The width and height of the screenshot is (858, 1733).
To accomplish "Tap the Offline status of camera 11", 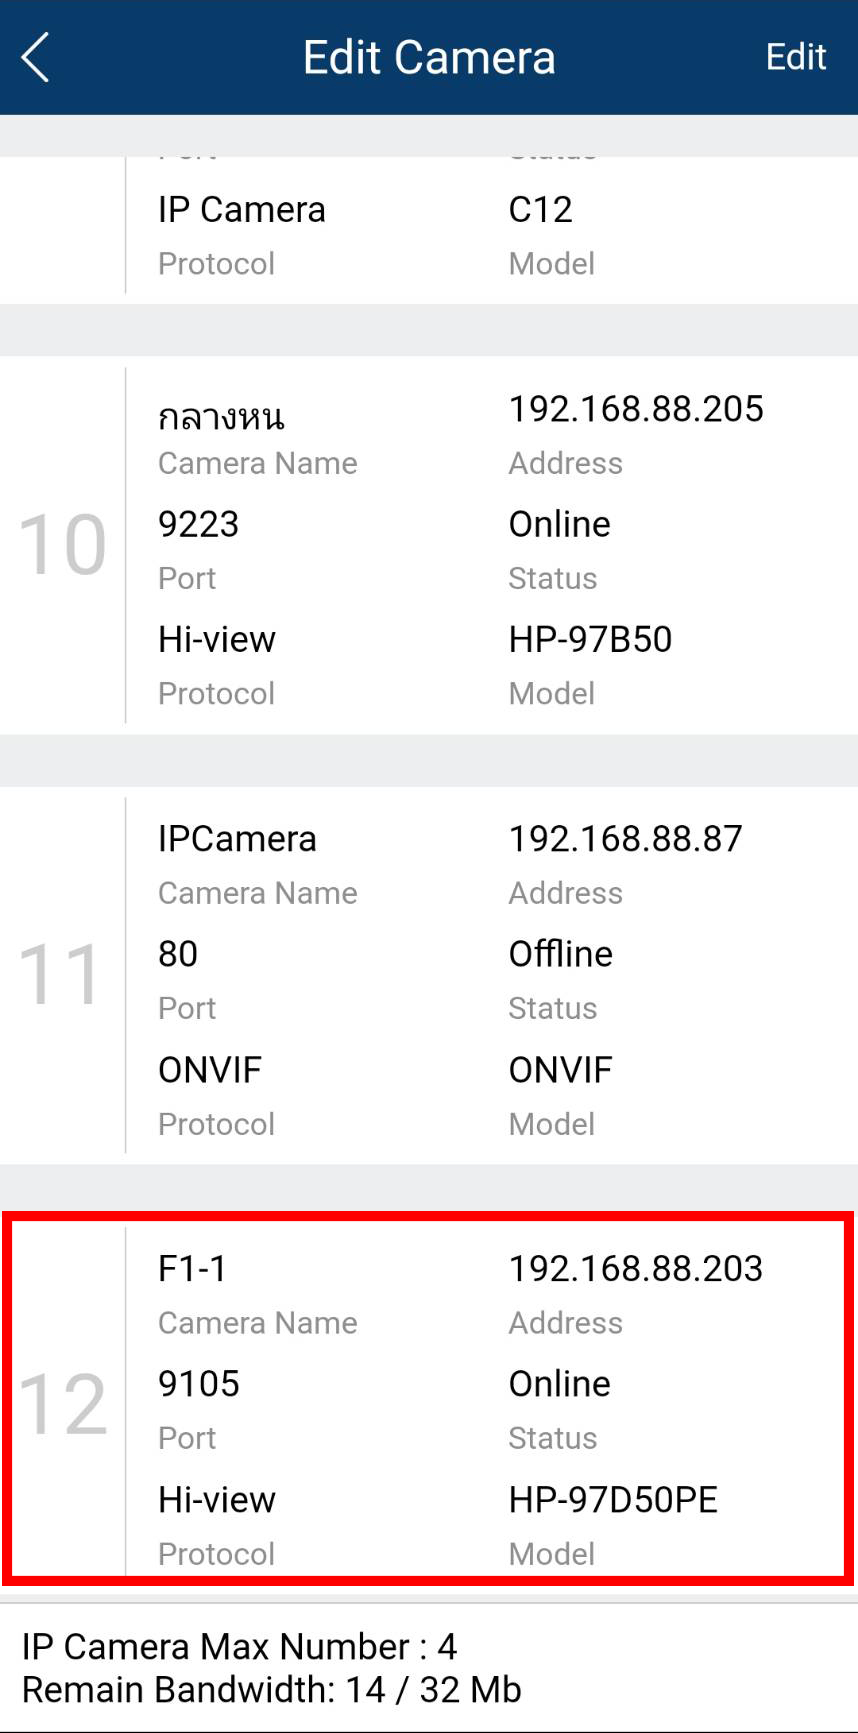I will pos(560,954).
